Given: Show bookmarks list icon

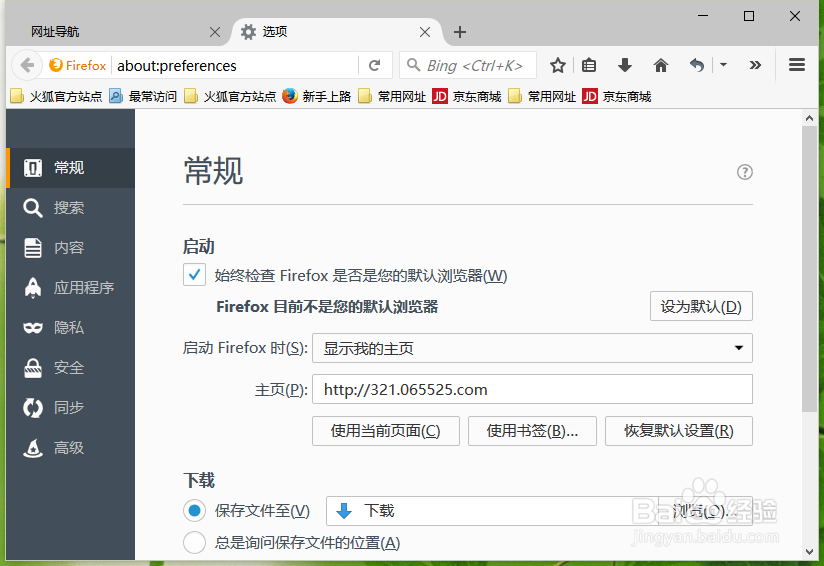Looking at the screenshot, I should point(589,65).
